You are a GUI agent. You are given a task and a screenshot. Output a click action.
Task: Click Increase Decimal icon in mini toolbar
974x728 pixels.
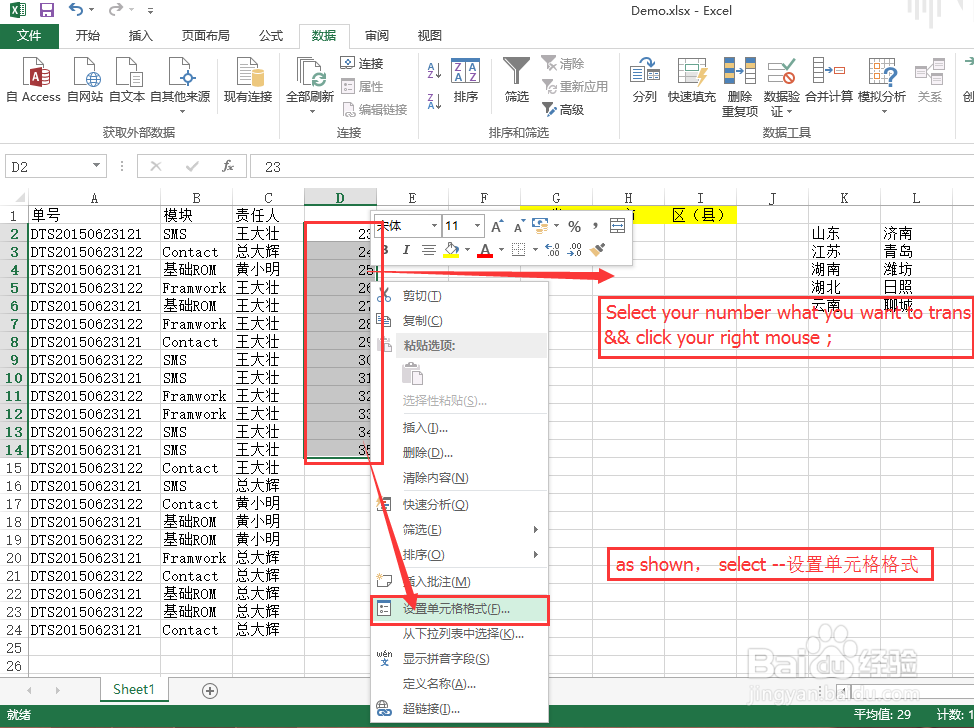pyautogui.click(x=552, y=250)
